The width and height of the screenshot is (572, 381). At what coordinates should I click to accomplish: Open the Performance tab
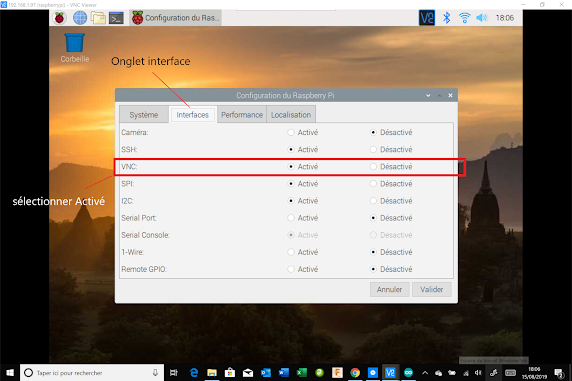(242, 115)
